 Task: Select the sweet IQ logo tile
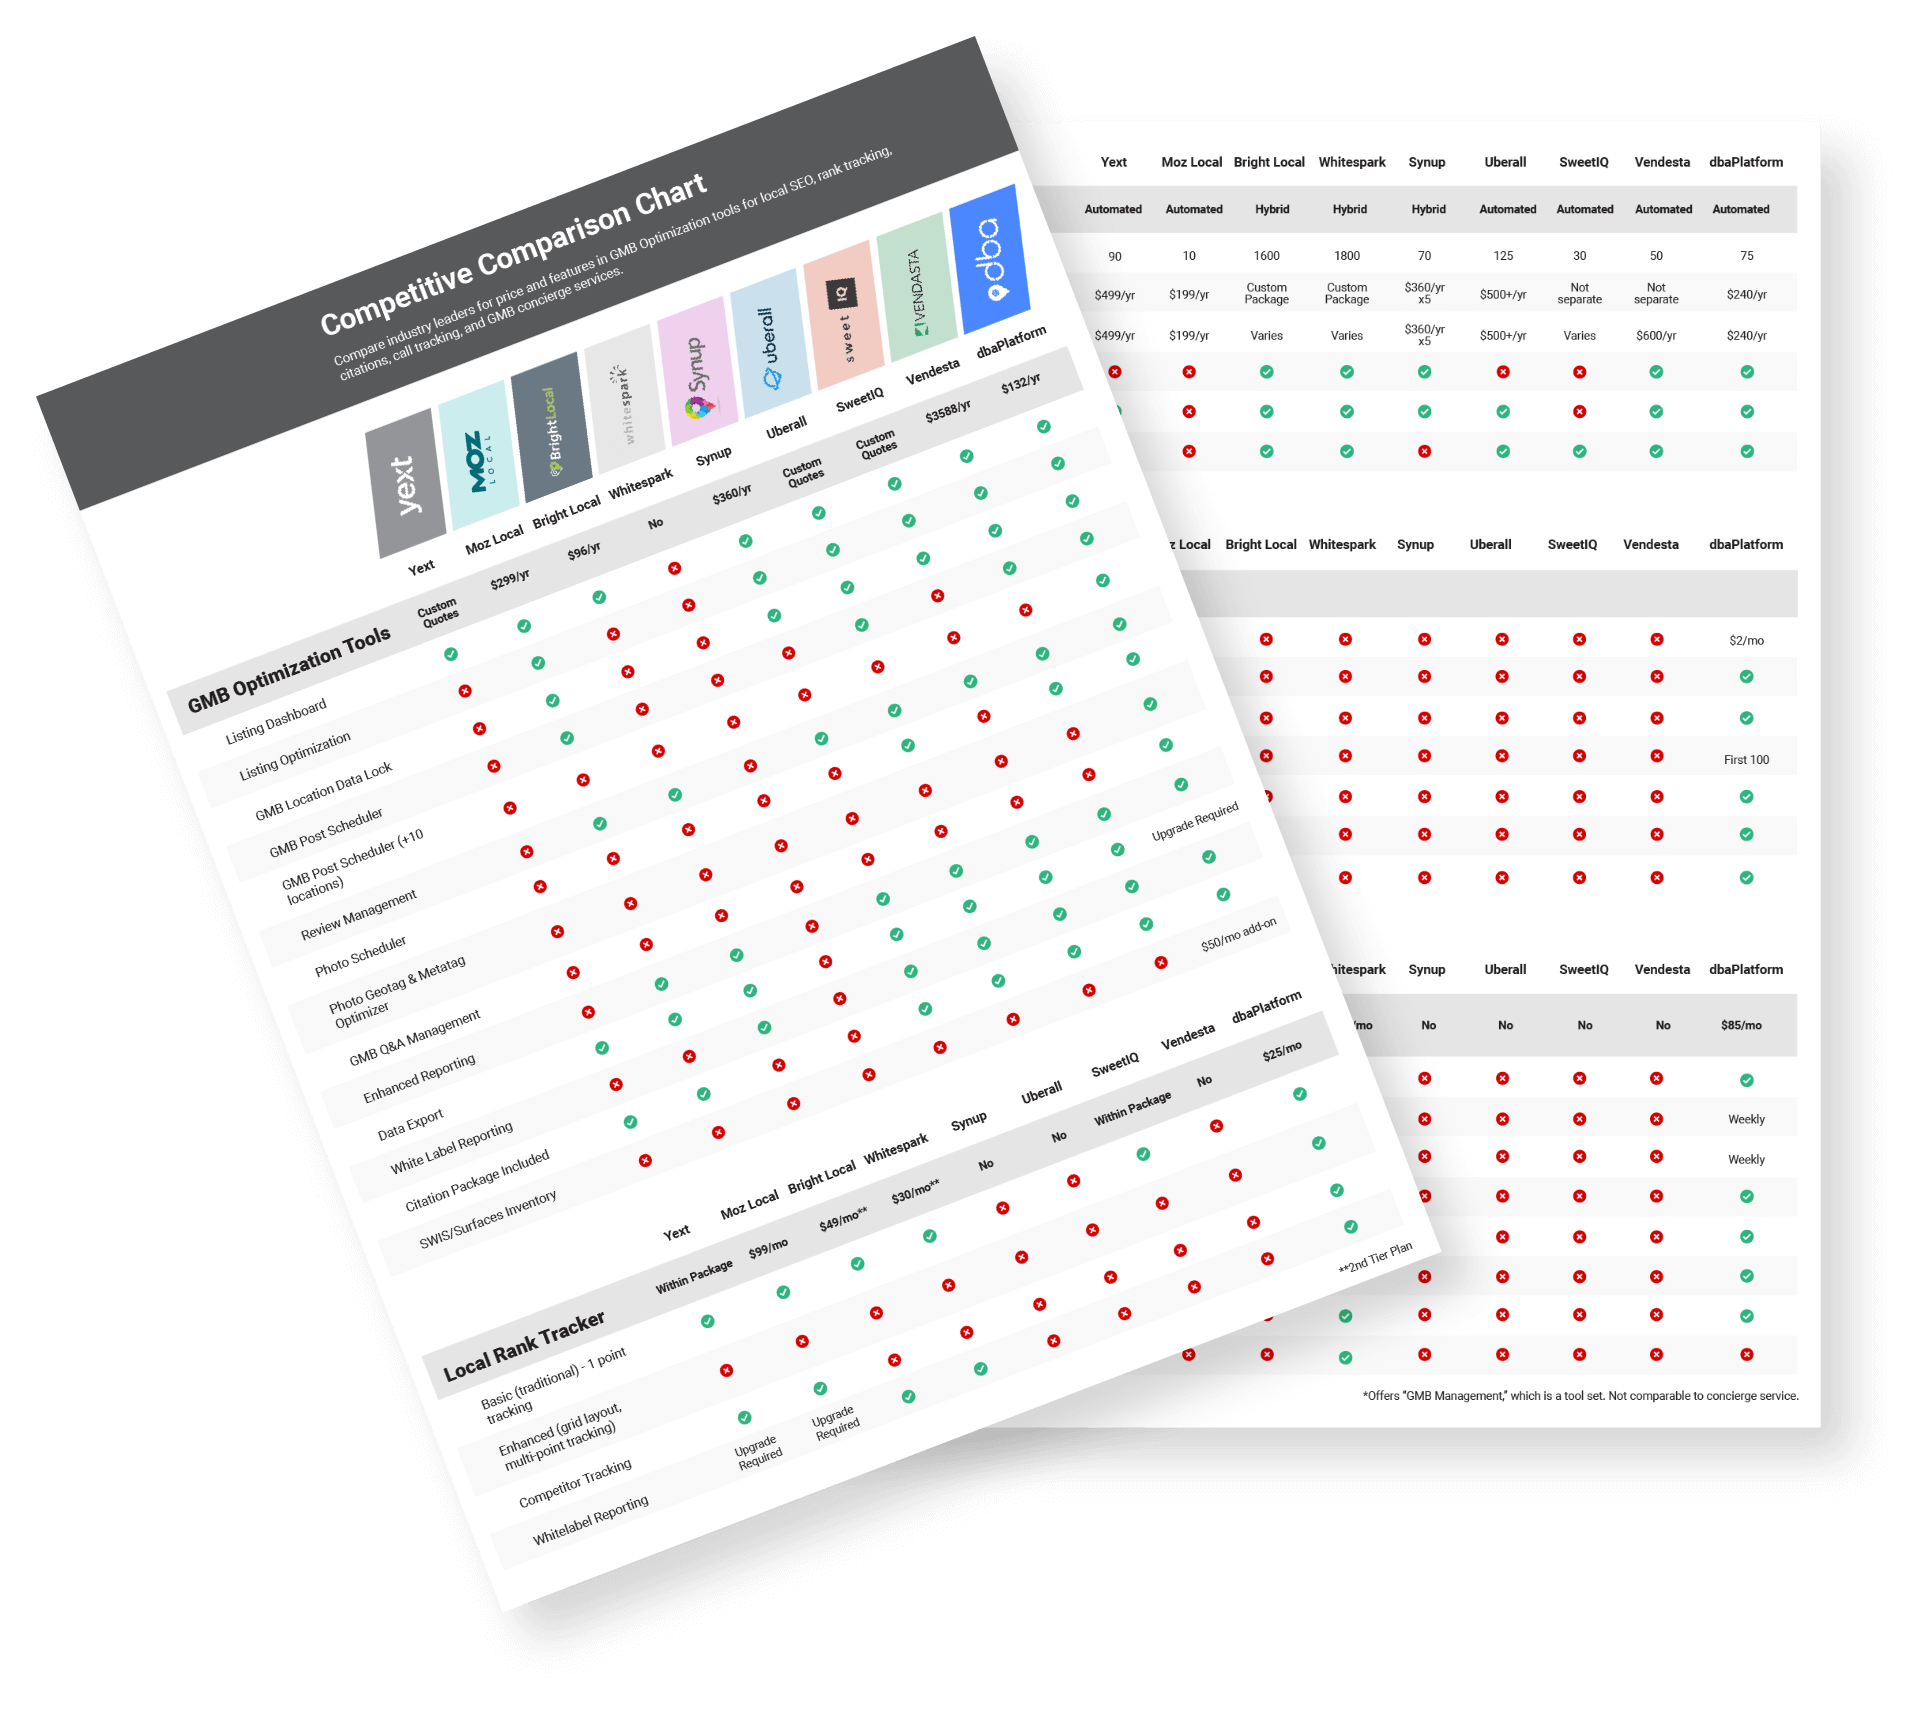pyautogui.click(x=844, y=315)
